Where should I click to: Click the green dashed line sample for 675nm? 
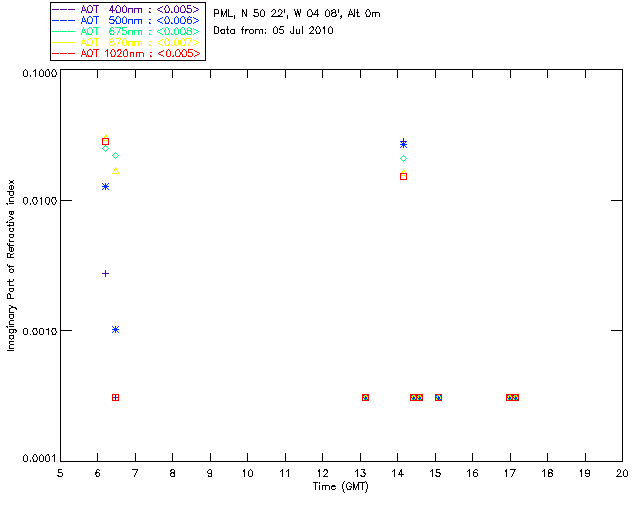64,32
